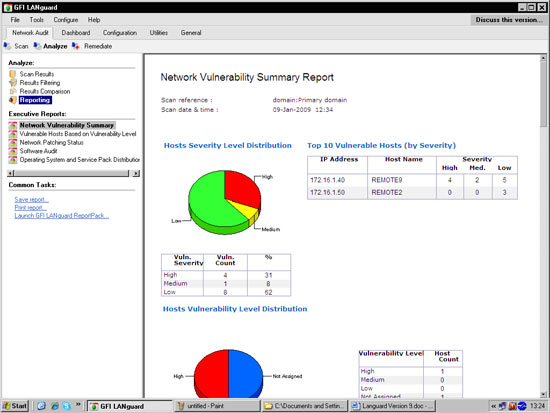Click the Discuss this version button
The image size is (550, 413).
point(509,20)
